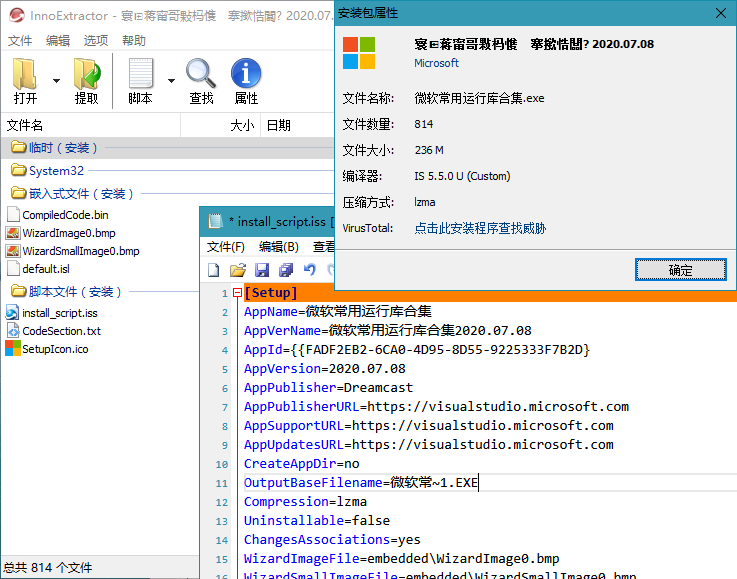
Task: Click the new file icon in script editor
Action: tap(214, 270)
